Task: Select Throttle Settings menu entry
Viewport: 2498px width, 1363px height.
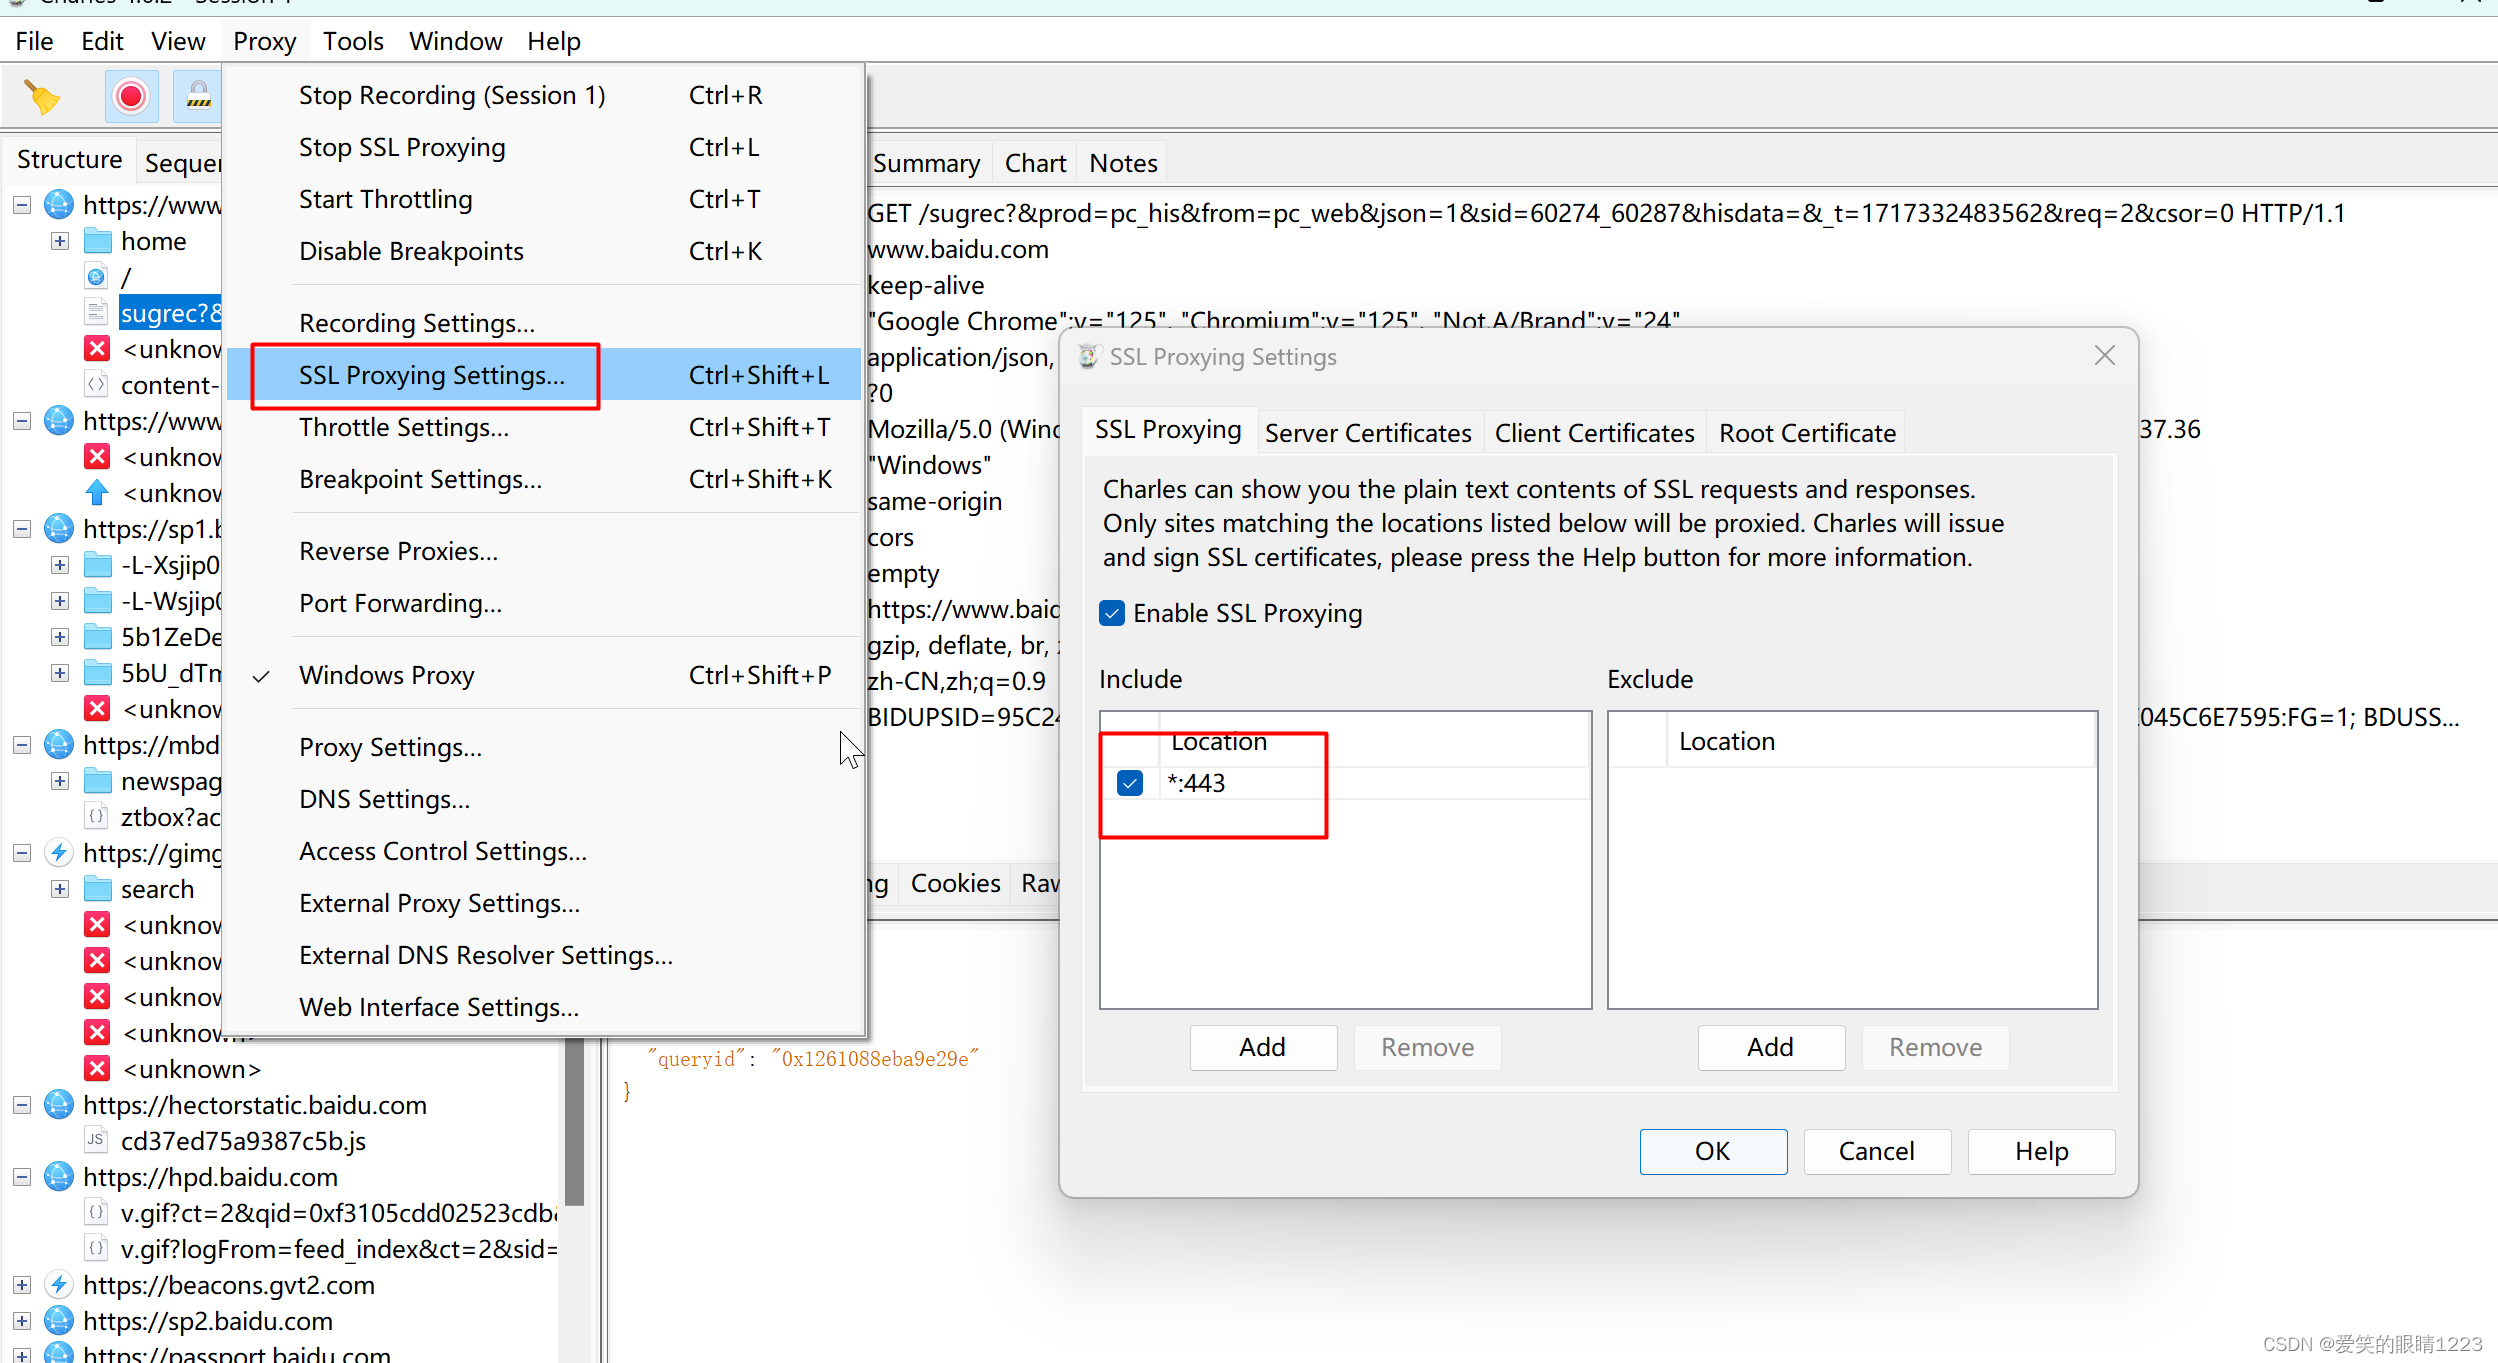Action: (404, 427)
